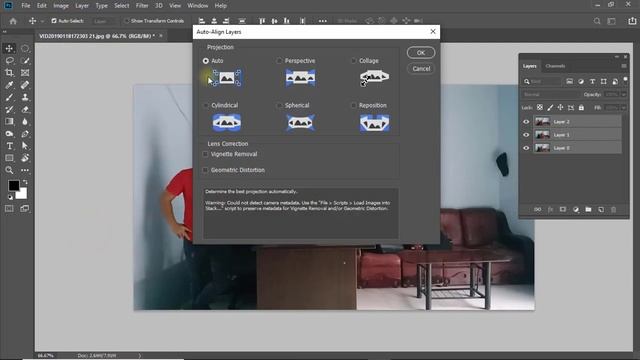The image size is (640, 360).
Task: Activate the Crop tool
Action: coord(9,73)
